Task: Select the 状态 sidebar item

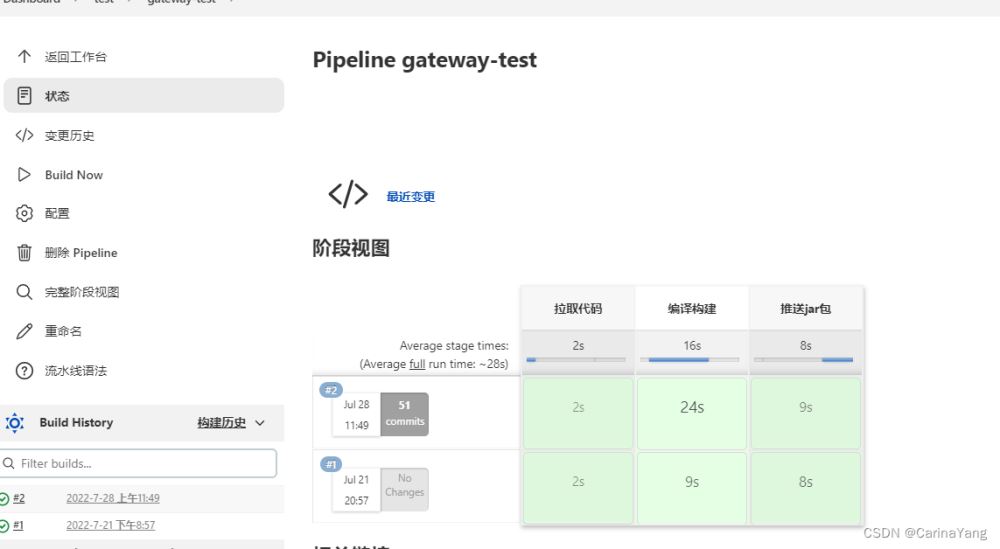Action: 143,96
